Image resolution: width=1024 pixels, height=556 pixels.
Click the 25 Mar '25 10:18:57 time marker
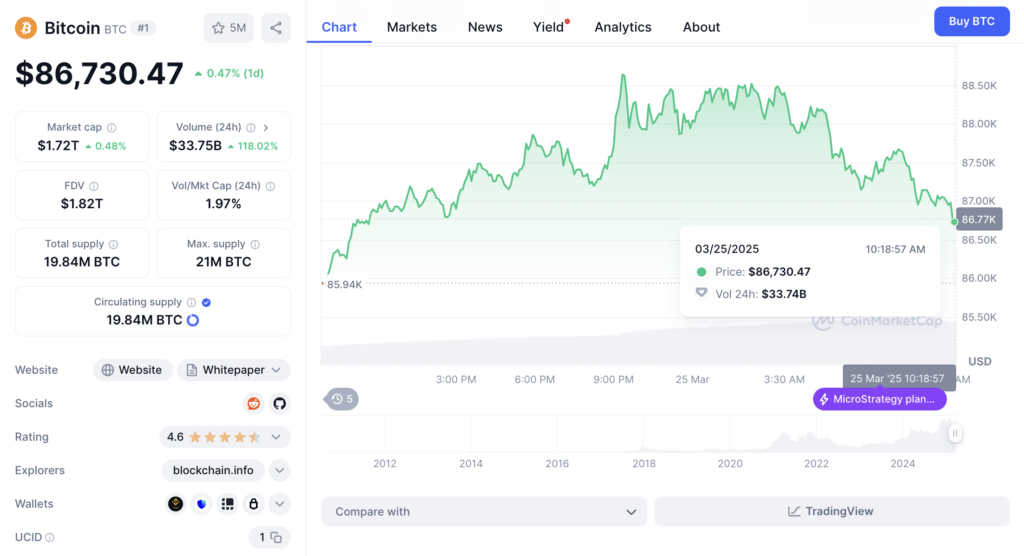tap(899, 378)
